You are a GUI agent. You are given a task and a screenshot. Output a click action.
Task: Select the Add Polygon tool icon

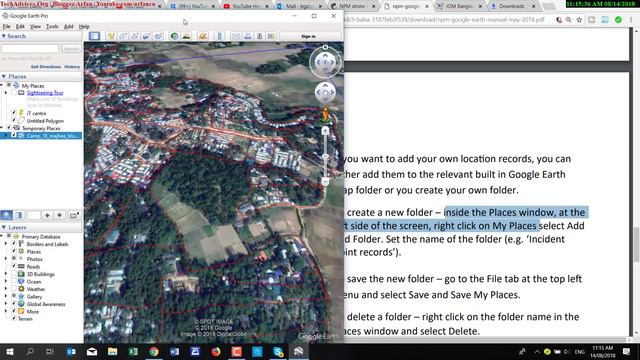pos(122,36)
